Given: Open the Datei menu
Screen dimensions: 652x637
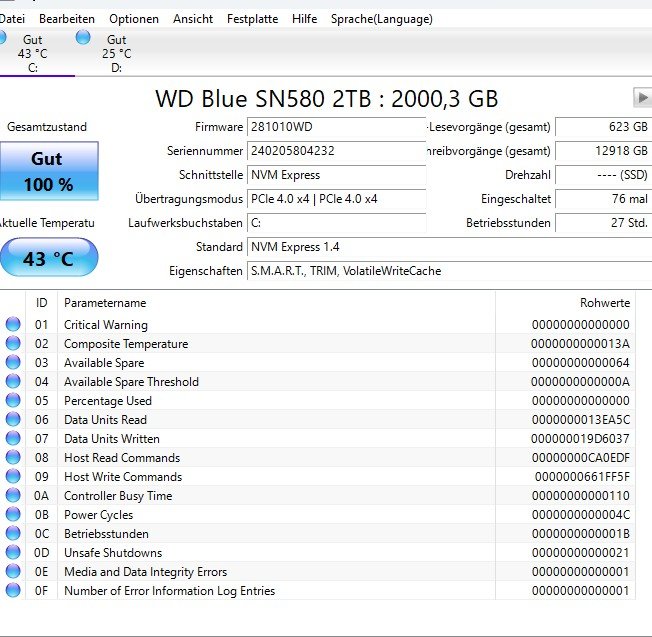Looking at the screenshot, I should [x=12, y=19].
